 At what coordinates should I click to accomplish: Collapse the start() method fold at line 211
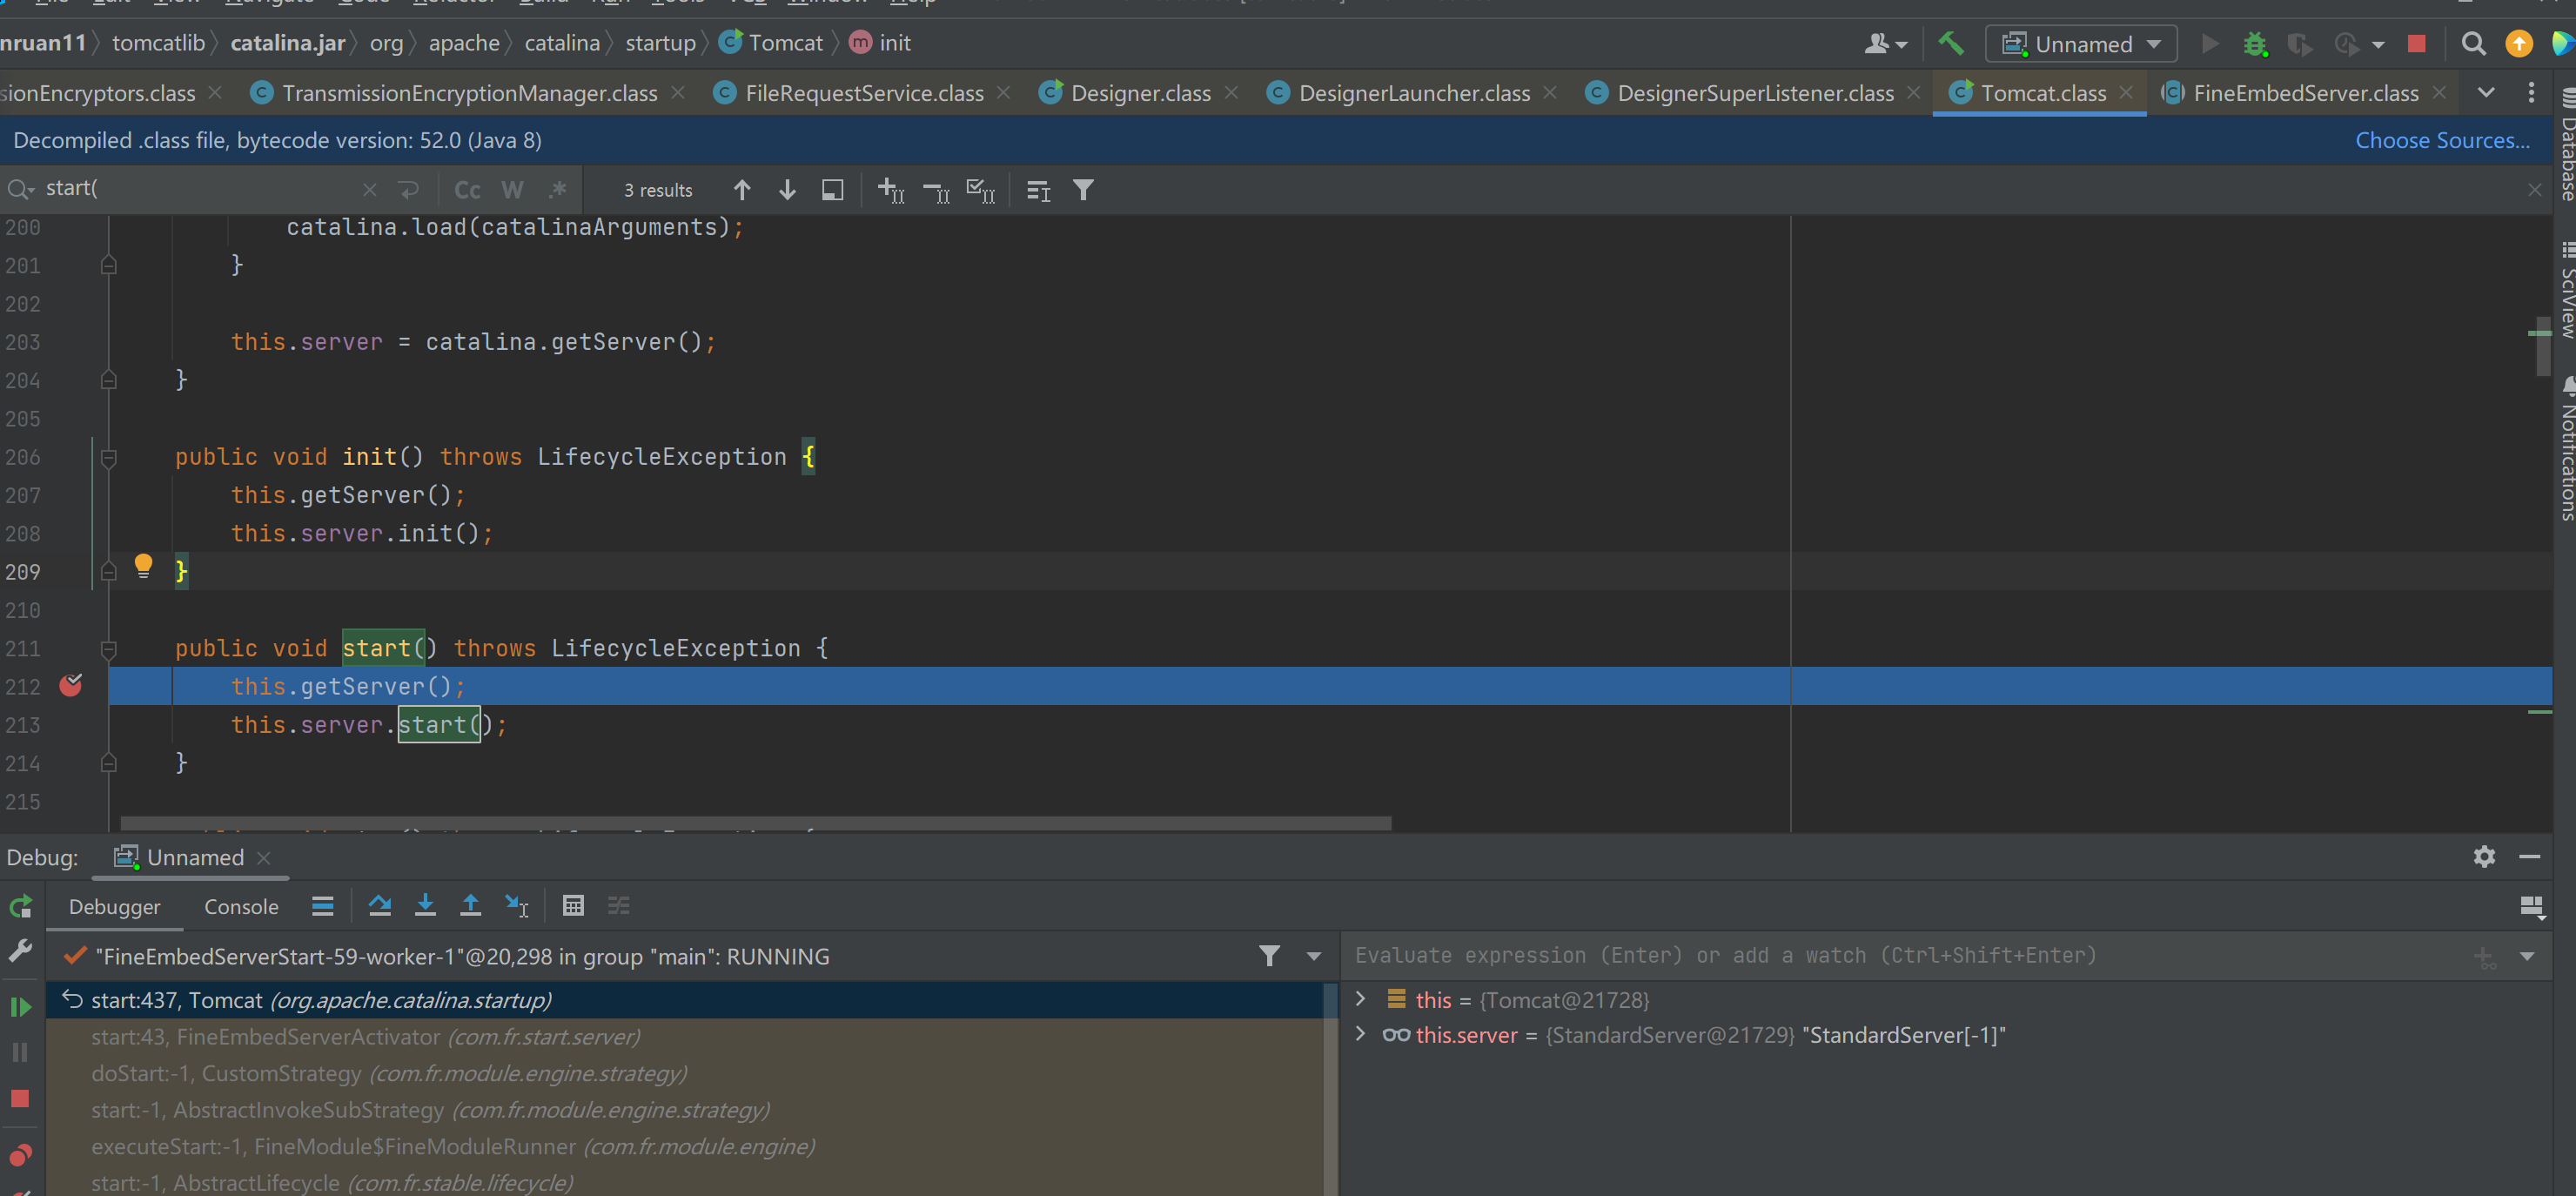click(x=109, y=650)
